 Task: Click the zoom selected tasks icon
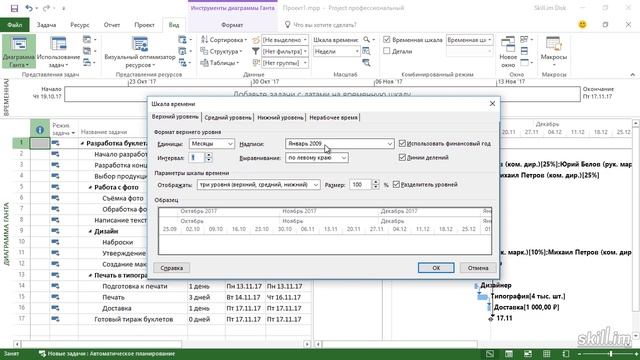click(366, 63)
